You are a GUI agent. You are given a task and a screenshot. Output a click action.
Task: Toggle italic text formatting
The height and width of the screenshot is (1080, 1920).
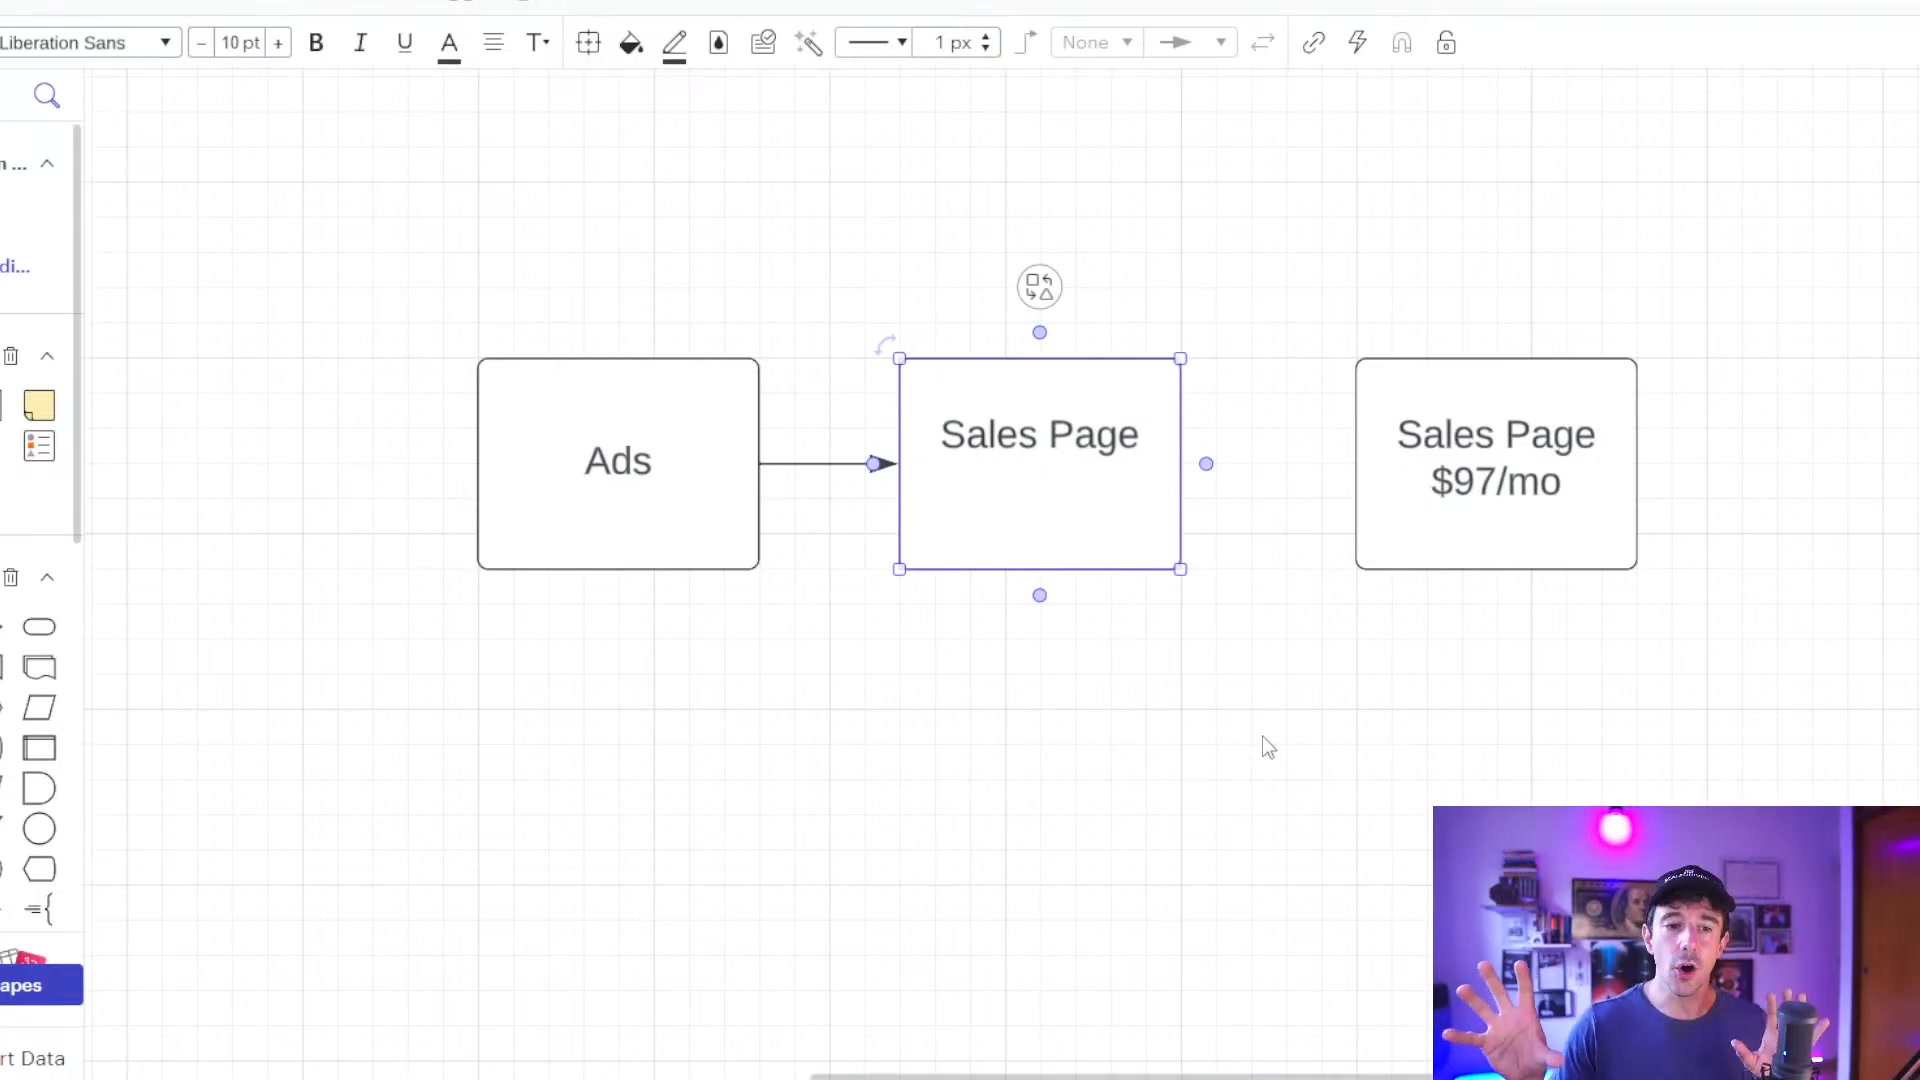[360, 43]
